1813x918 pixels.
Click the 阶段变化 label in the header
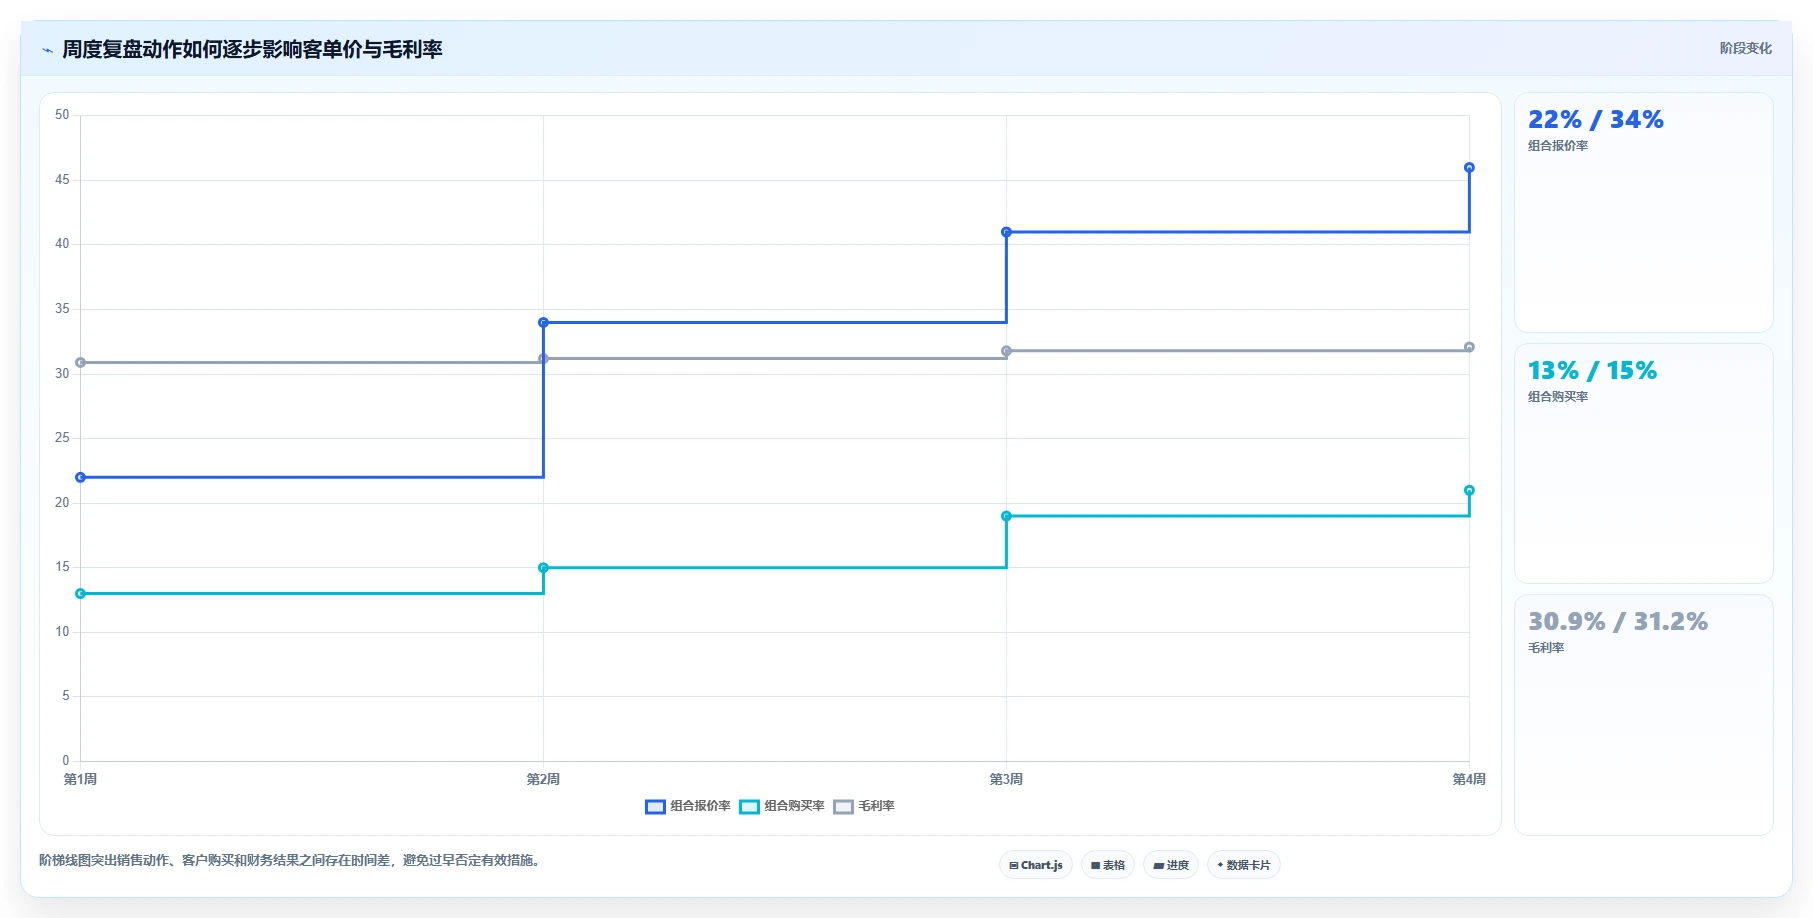[1745, 48]
